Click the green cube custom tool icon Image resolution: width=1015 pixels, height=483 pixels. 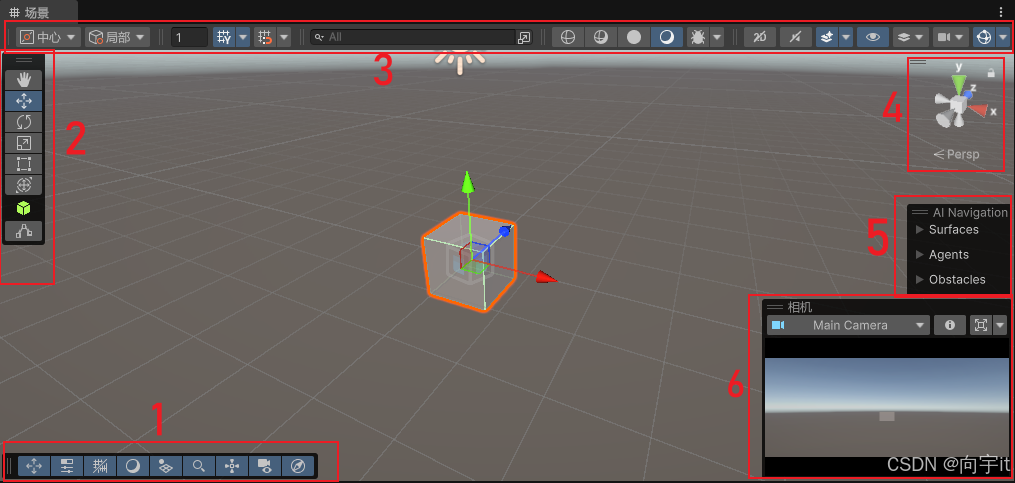[23, 208]
